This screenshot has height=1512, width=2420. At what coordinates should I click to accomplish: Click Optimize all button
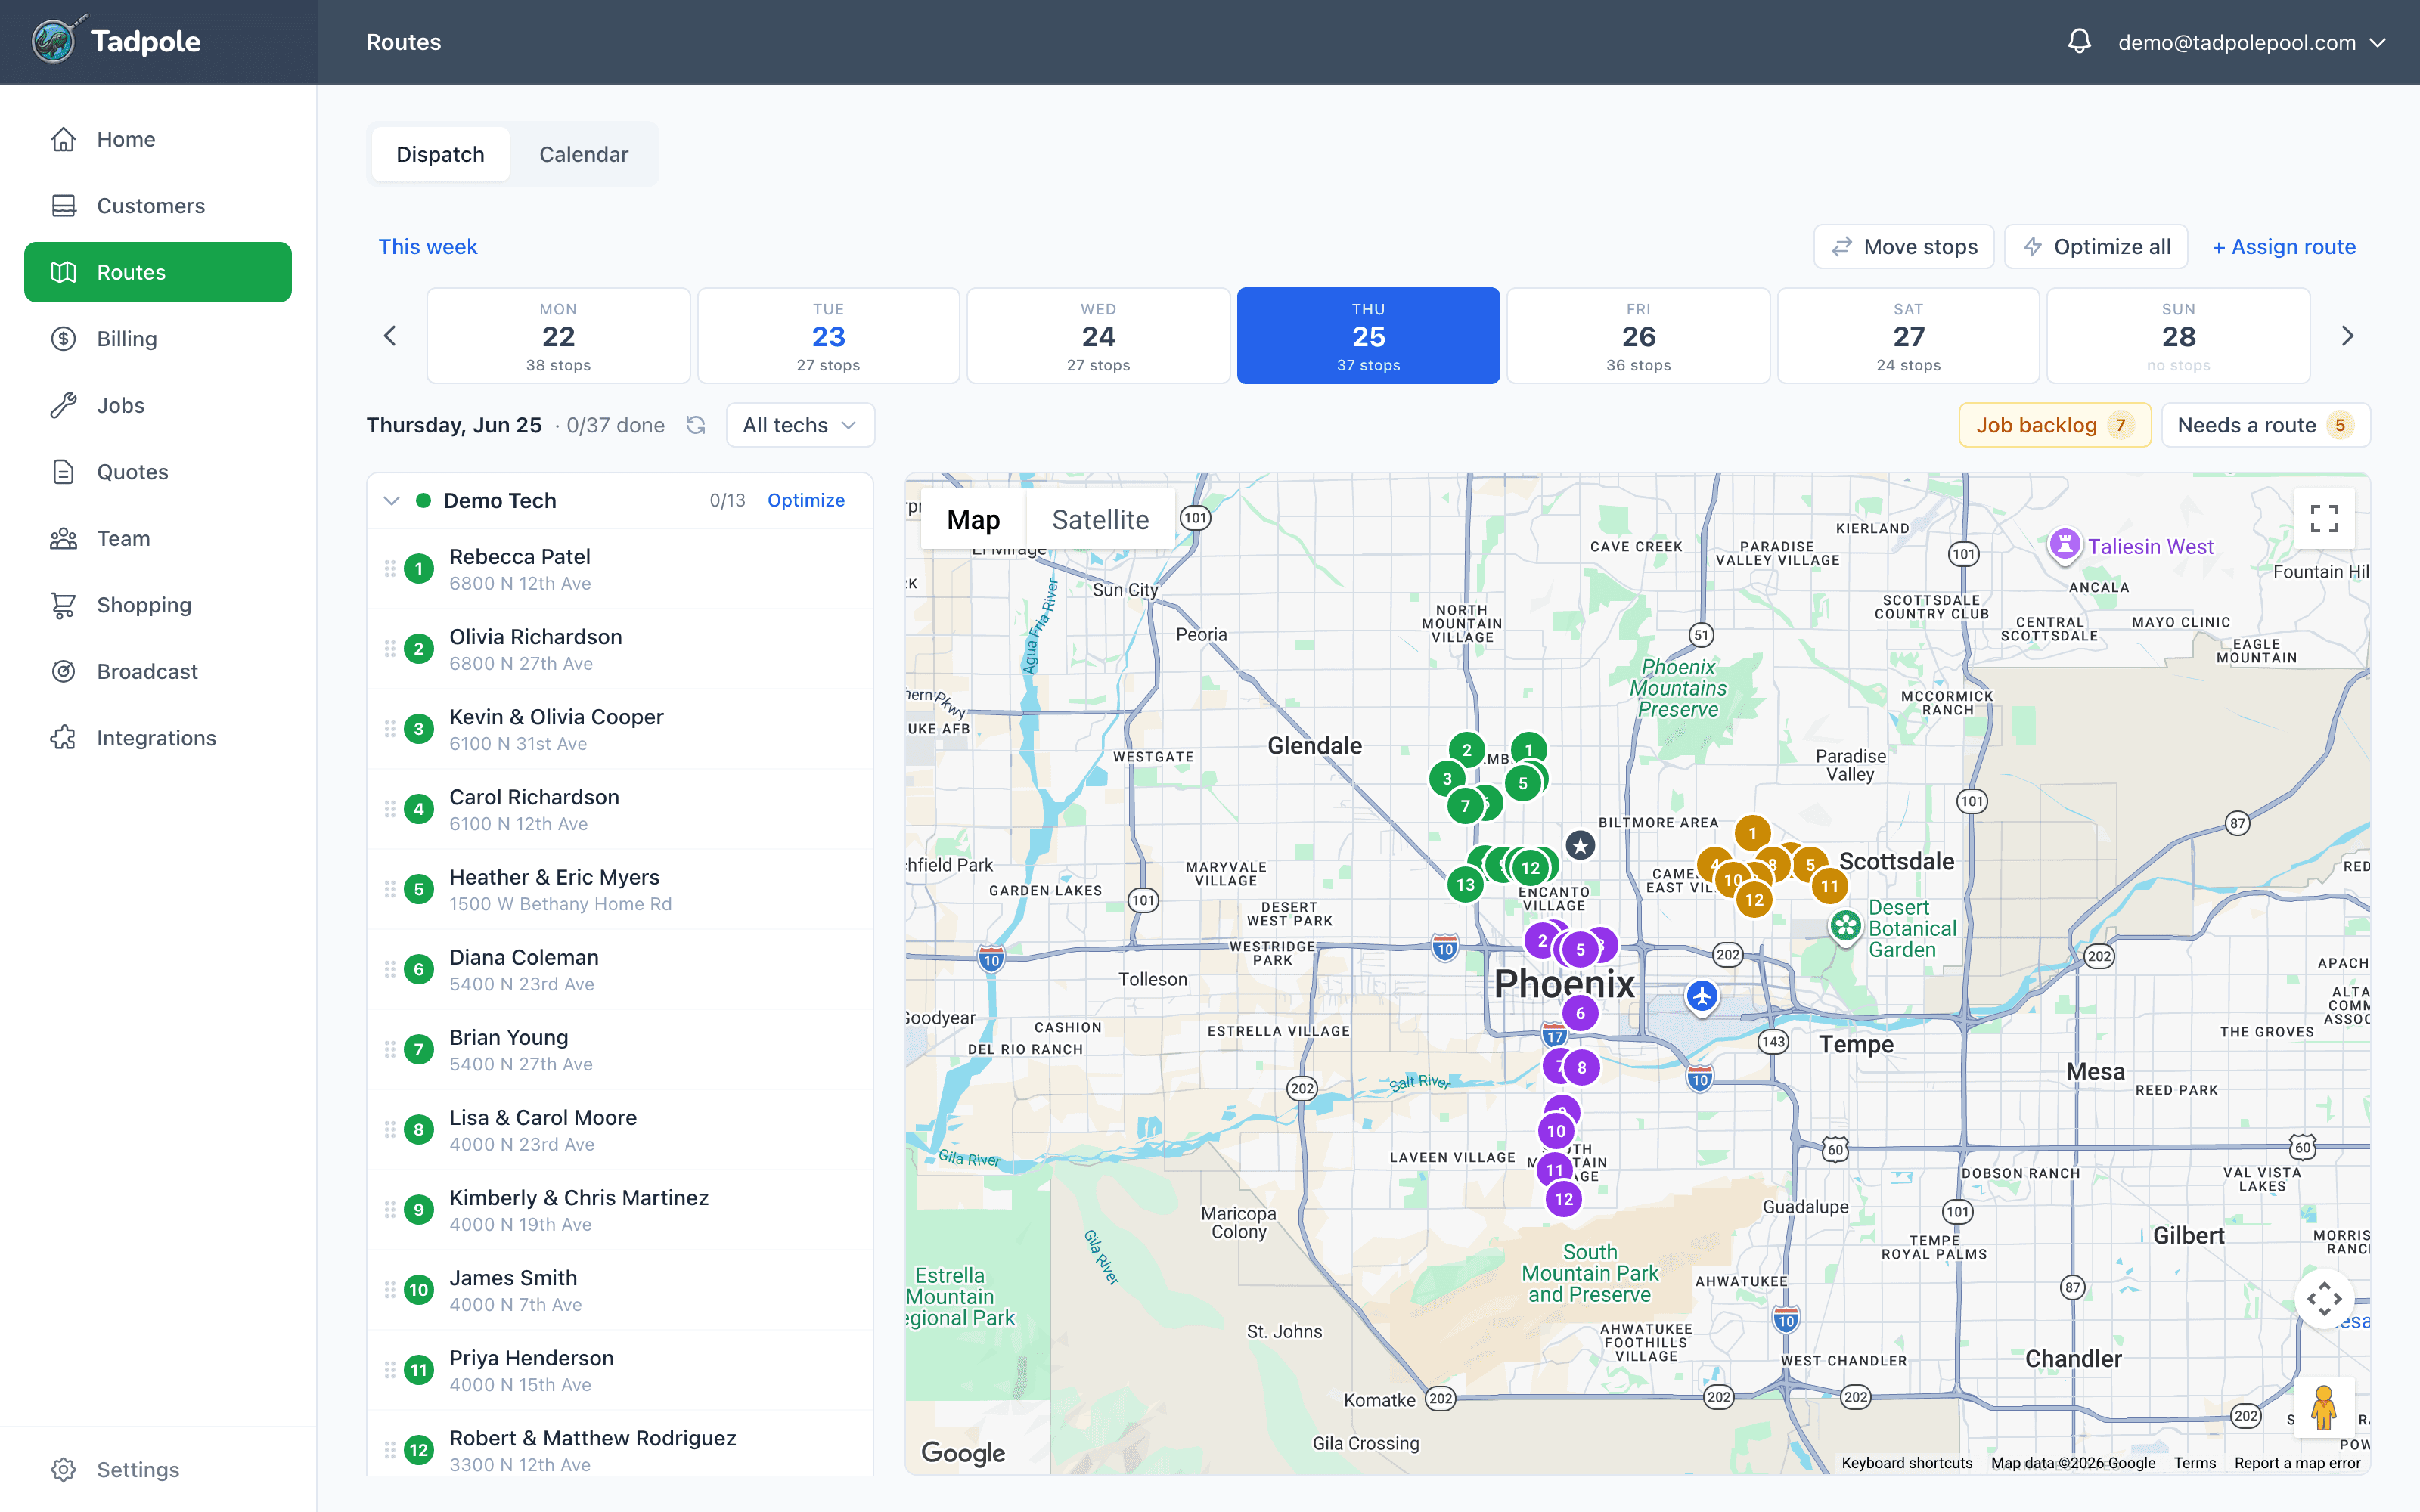pos(2096,247)
